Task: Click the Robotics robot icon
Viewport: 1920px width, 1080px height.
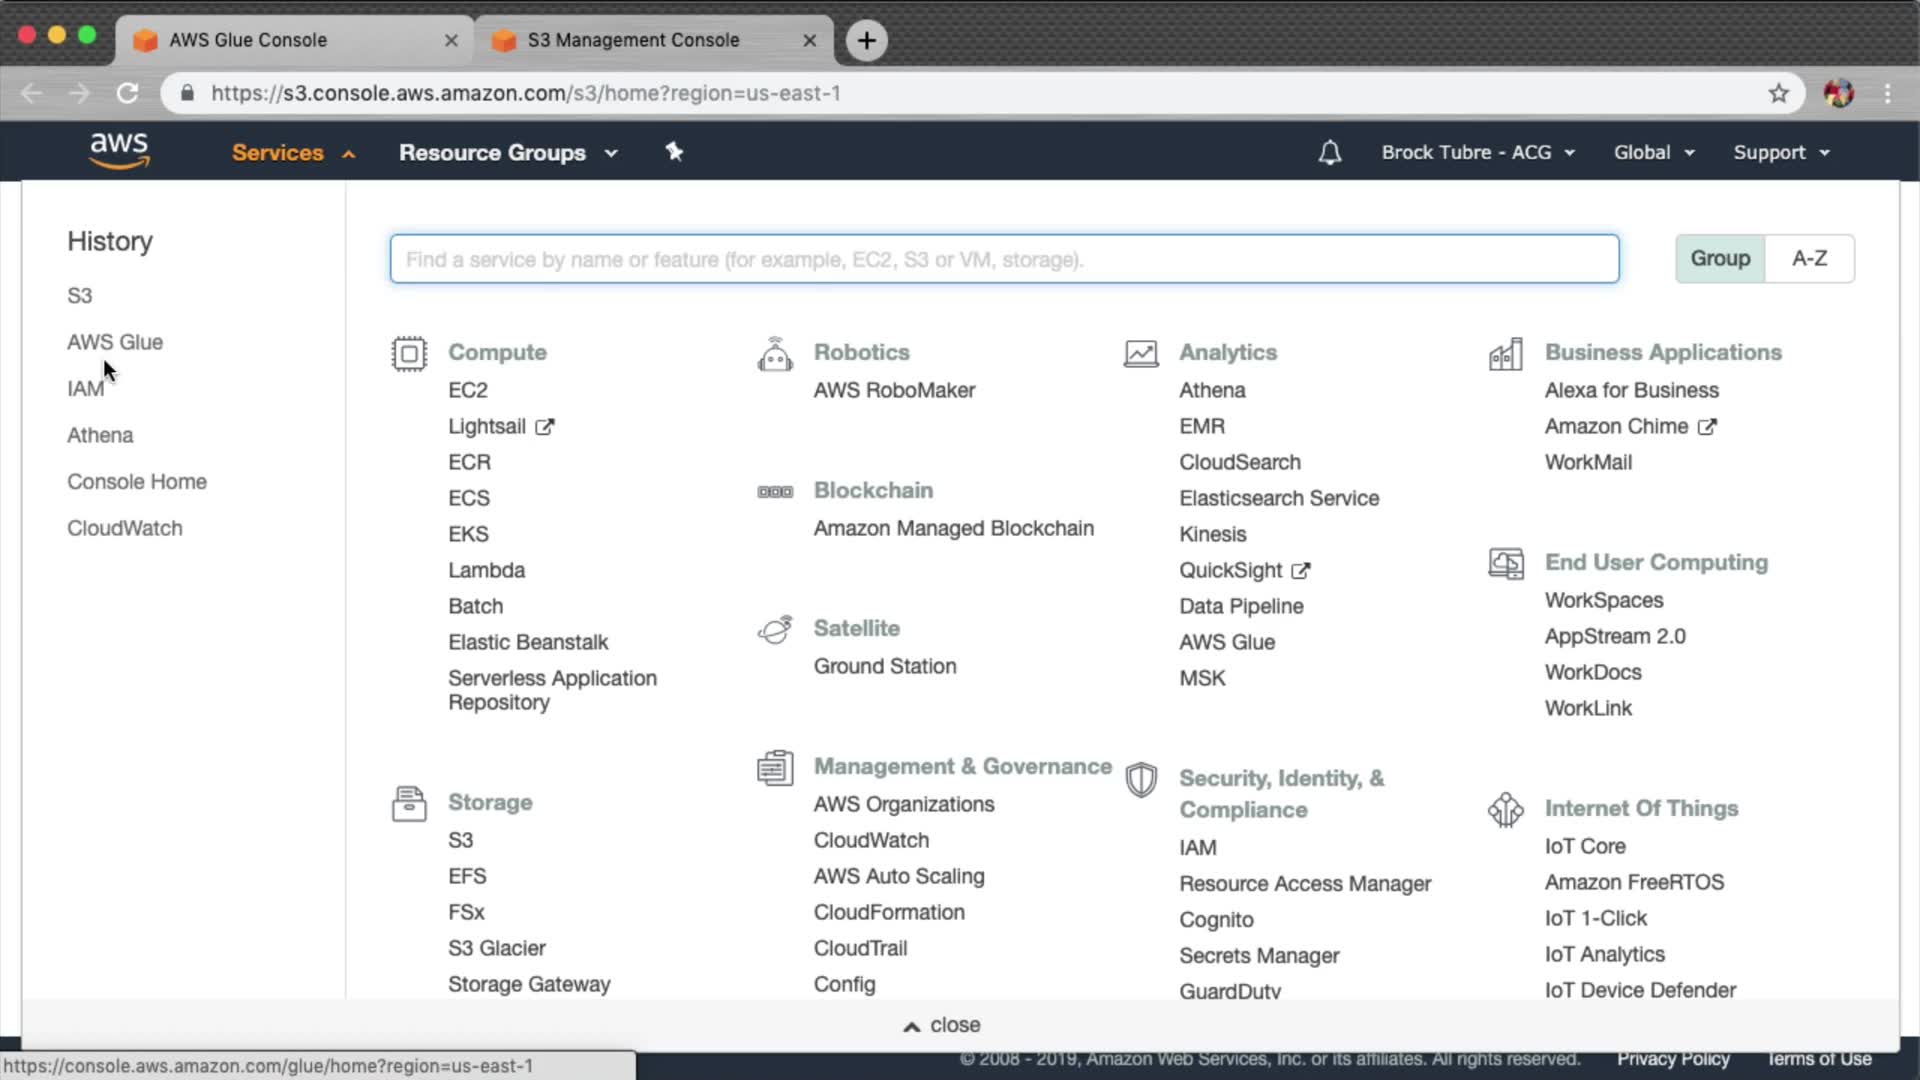Action: point(775,354)
